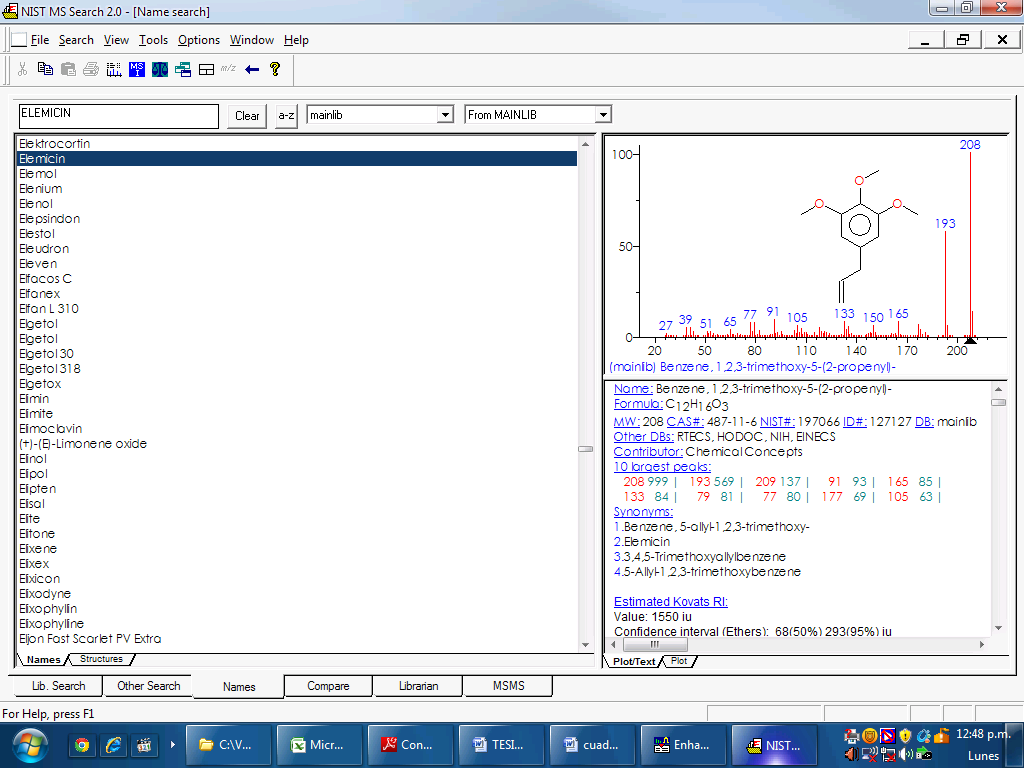Image resolution: width=1024 pixels, height=768 pixels.
Task: Click the Print toolbar icon
Action: [x=91, y=69]
